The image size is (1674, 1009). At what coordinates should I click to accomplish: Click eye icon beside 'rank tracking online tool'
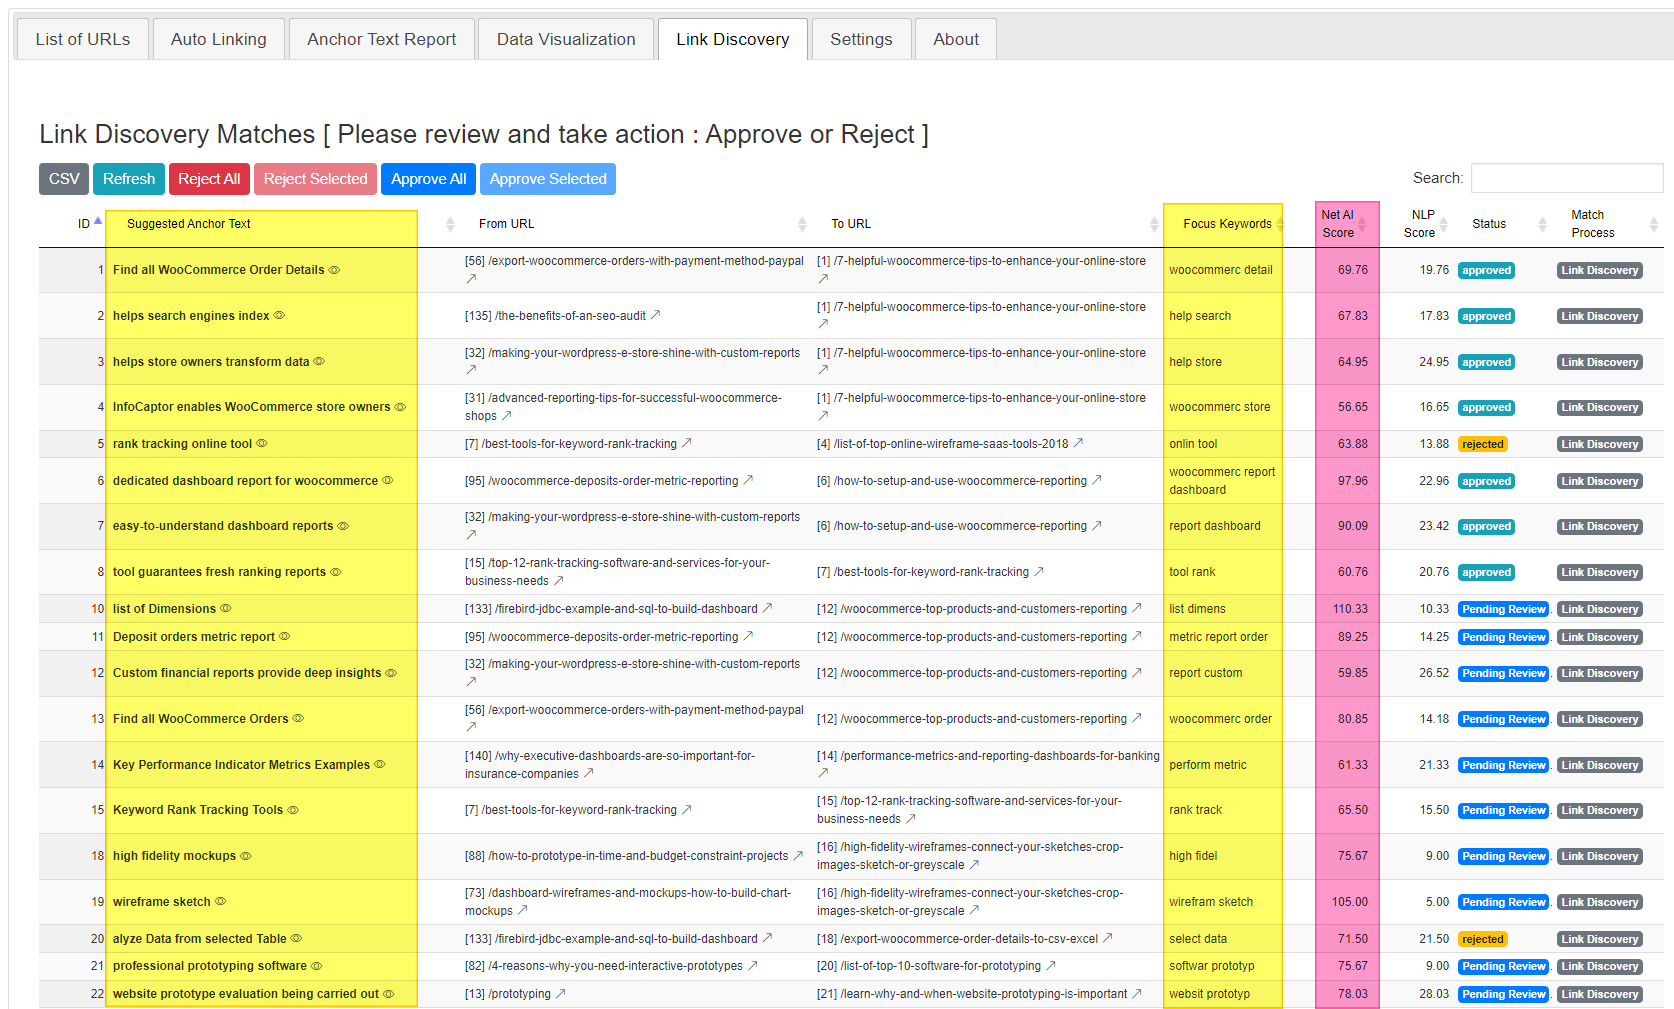pyautogui.click(x=262, y=443)
